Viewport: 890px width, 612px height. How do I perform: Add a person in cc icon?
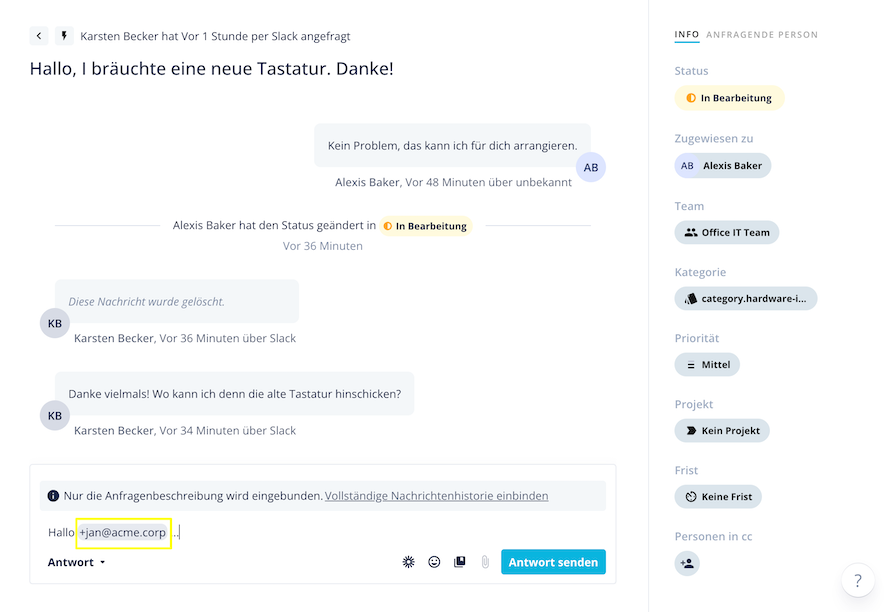point(687,563)
